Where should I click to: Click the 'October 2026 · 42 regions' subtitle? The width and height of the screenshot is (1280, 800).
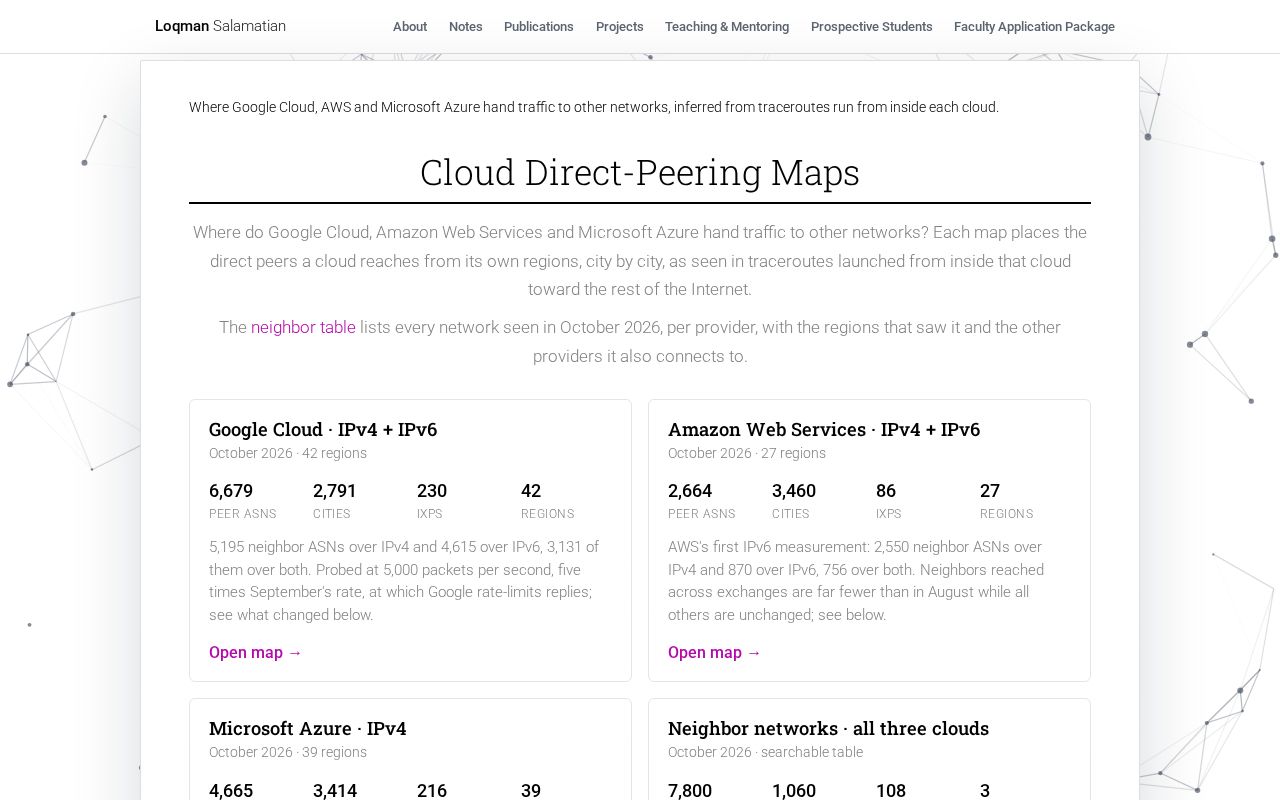coord(288,453)
